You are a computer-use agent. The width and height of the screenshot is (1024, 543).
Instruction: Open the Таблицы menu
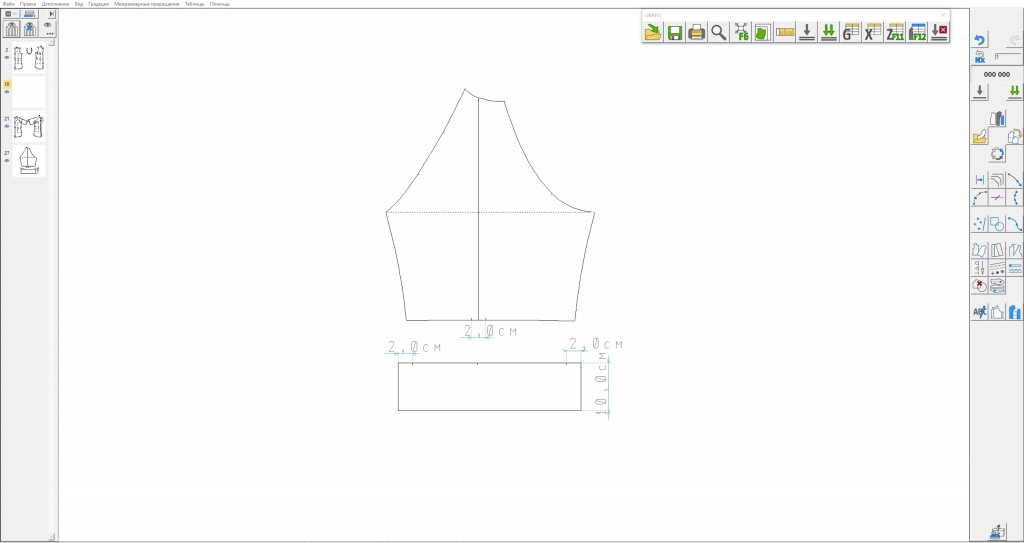193,4
